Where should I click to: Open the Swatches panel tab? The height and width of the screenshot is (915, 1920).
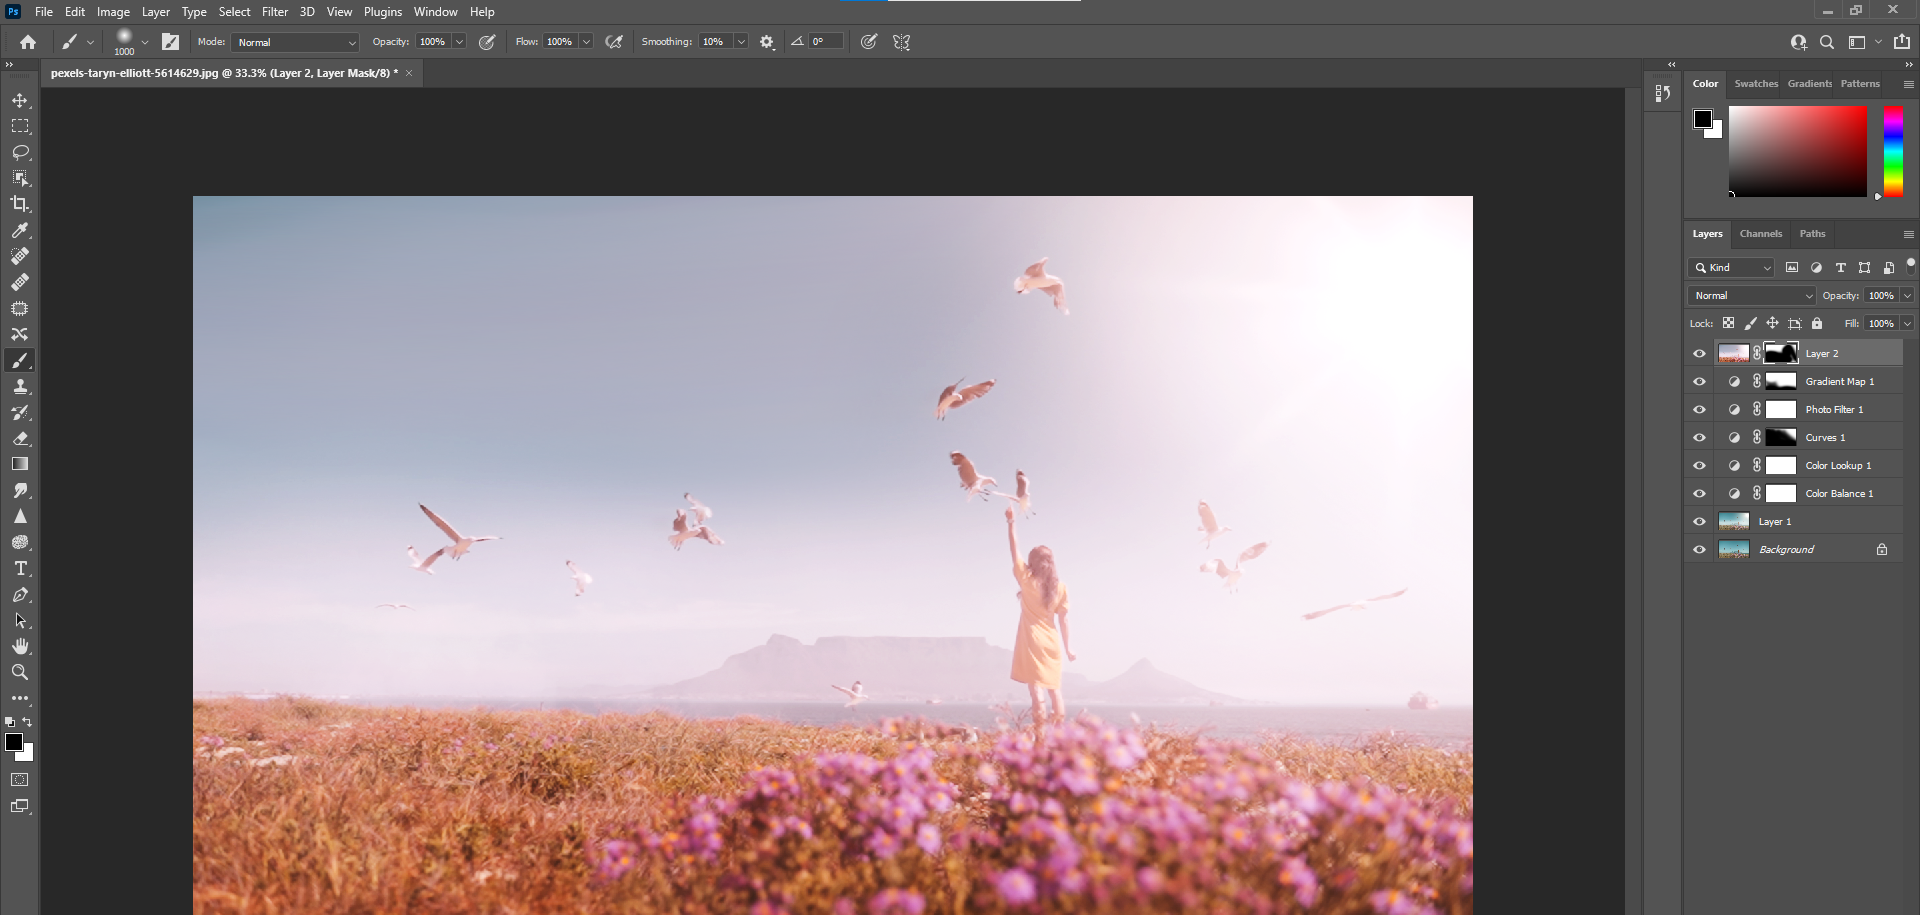click(1756, 84)
